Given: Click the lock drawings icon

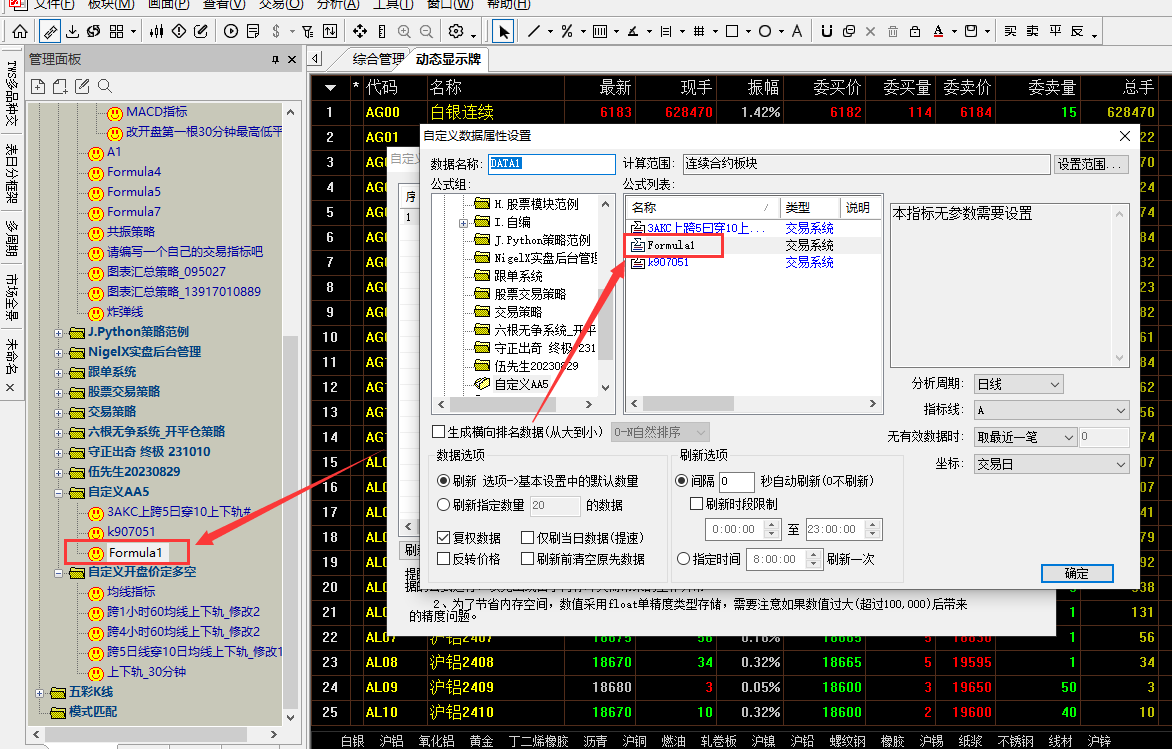Looking at the screenshot, I should (x=915, y=31).
